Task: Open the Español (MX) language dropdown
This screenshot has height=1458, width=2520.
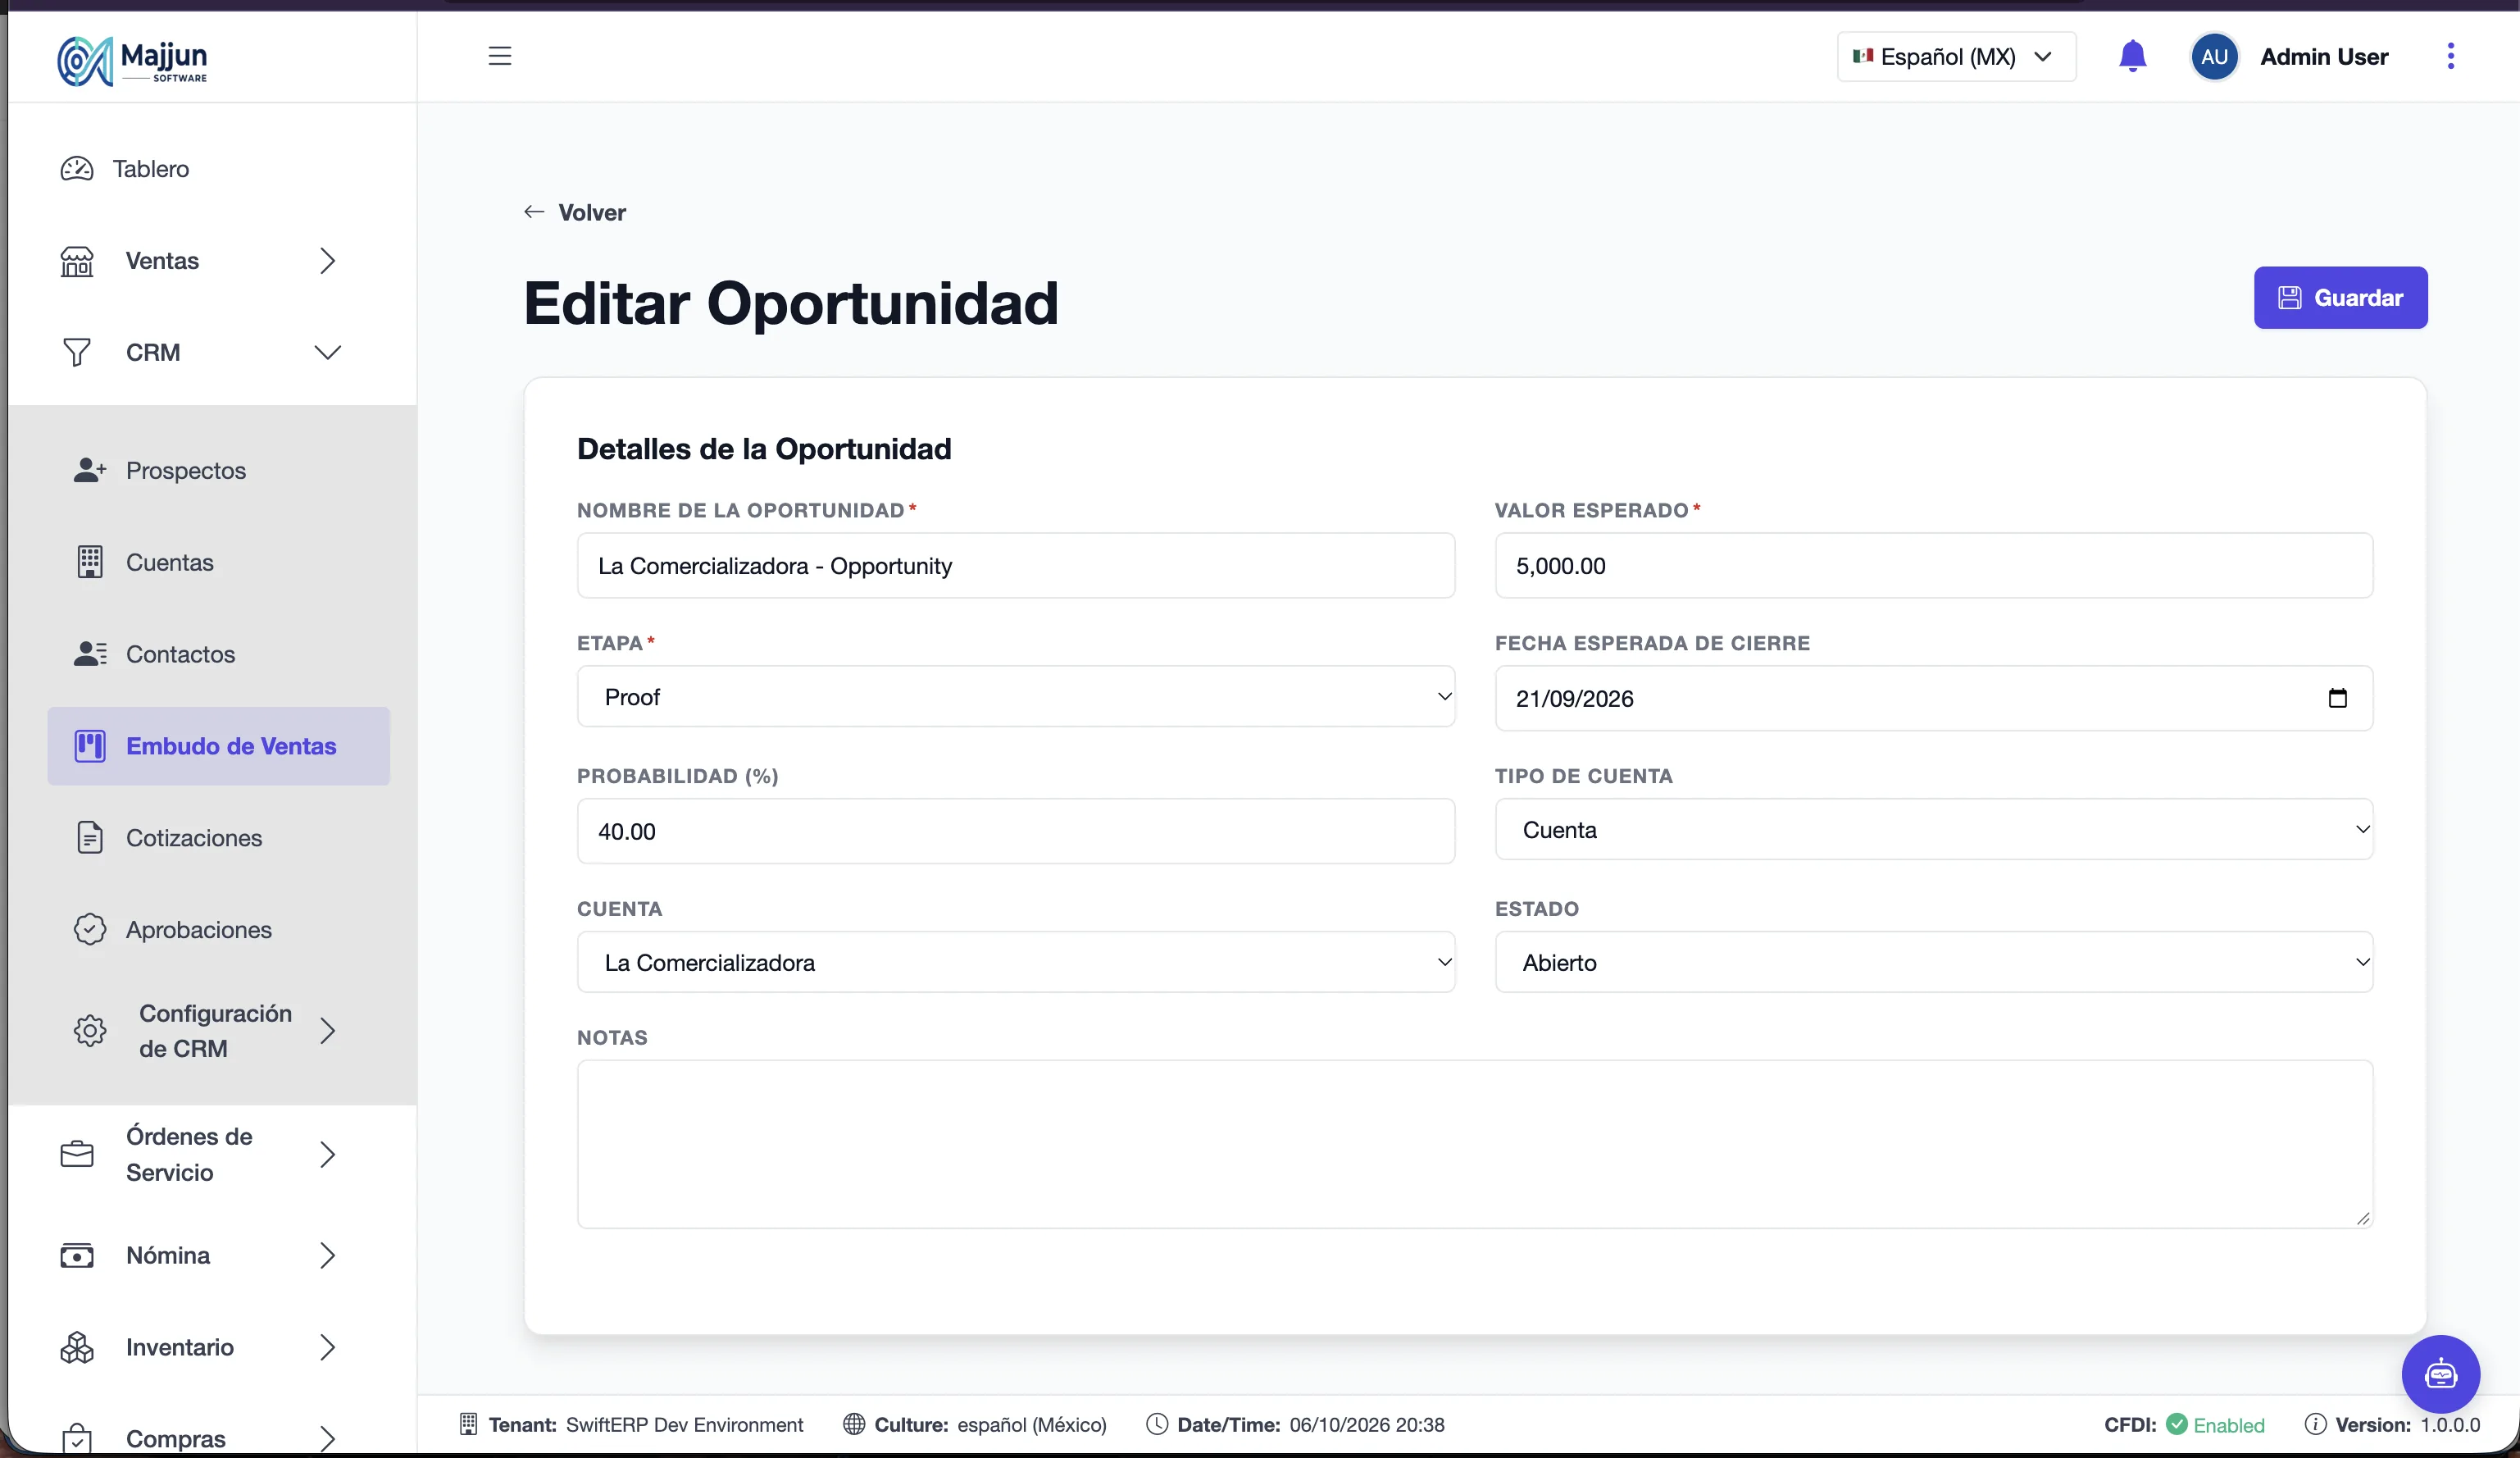Action: point(1956,57)
